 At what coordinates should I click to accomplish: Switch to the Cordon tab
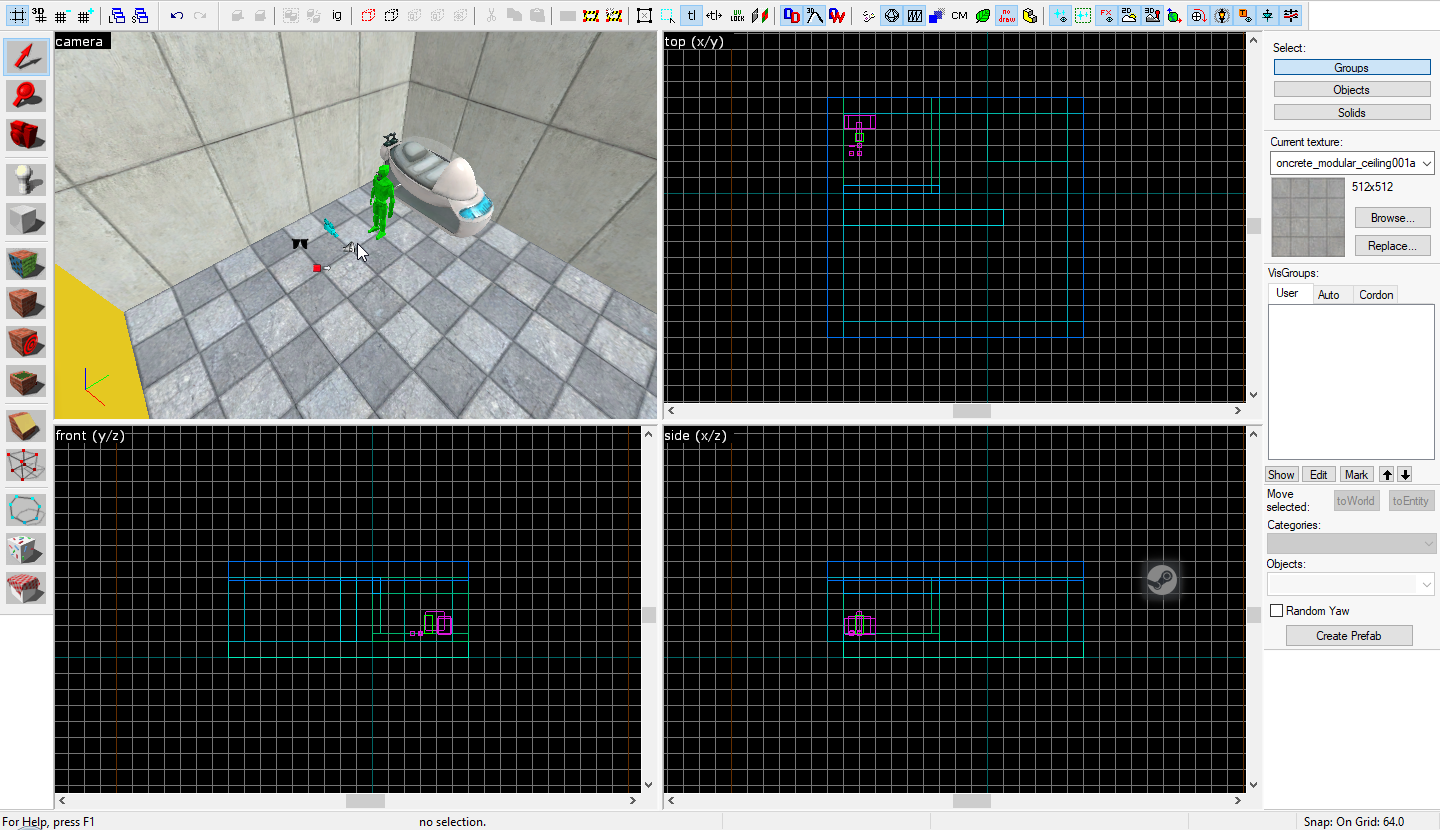coord(1376,295)
